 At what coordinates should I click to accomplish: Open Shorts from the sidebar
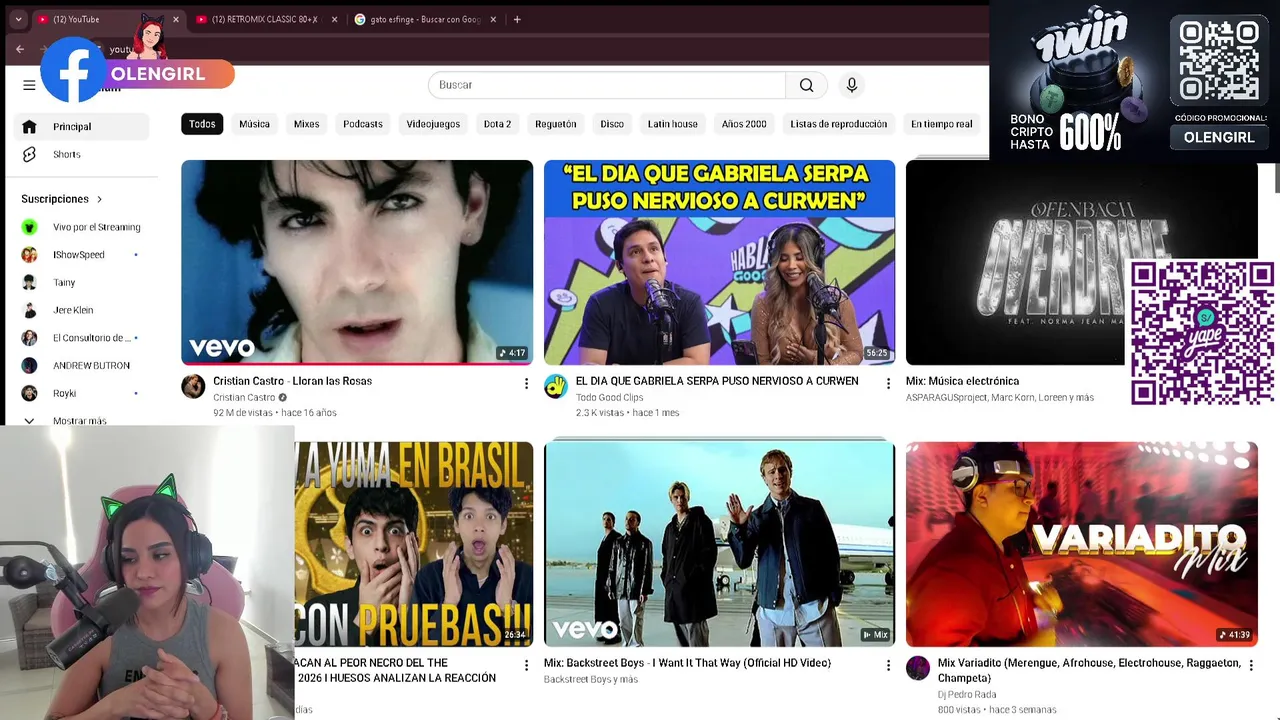(82, 154)
